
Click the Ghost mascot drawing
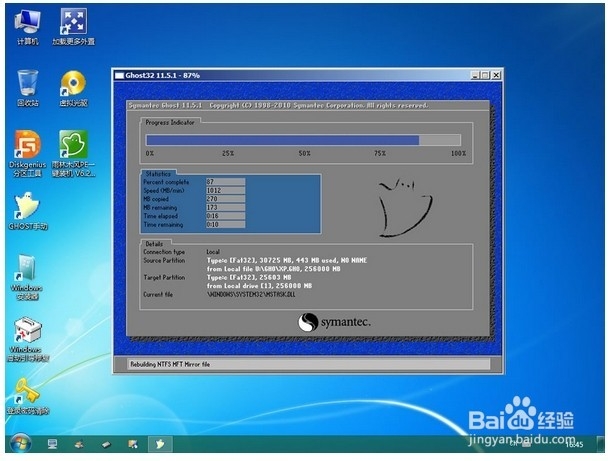tap(405, 208)
